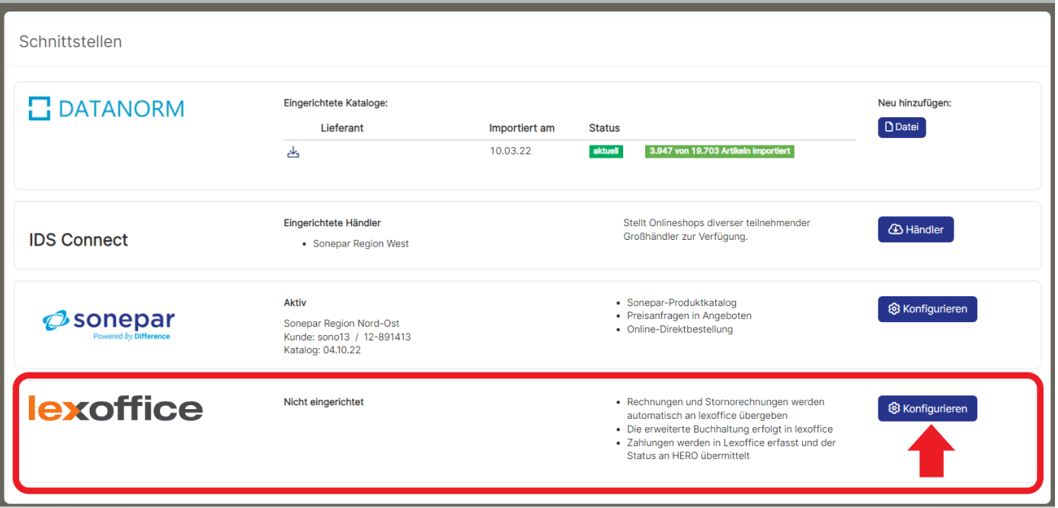The height and width of the screenshot is (508, 1058).
Task: Click lexoffice 'Nicht eingerichtet' status text
Action: [x=324, y=401]
